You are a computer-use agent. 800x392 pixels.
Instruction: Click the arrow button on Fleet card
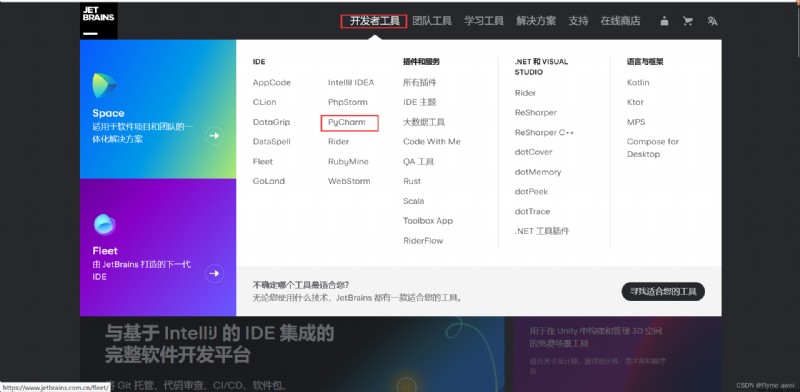[214, 274]
